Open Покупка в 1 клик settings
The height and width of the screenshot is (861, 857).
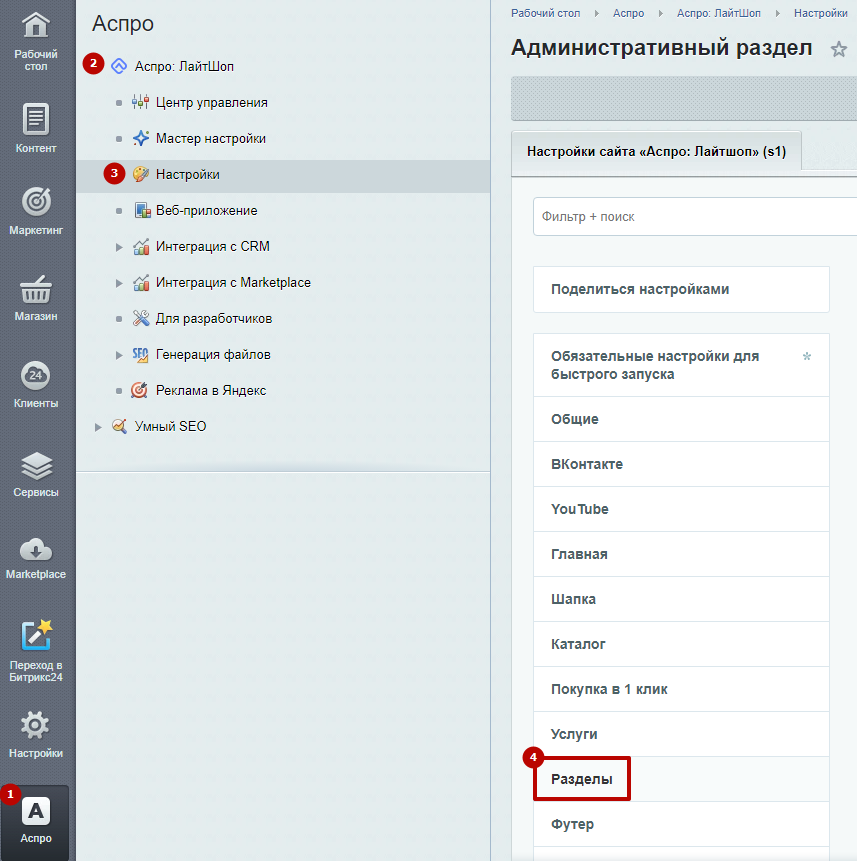pos(681,689)
